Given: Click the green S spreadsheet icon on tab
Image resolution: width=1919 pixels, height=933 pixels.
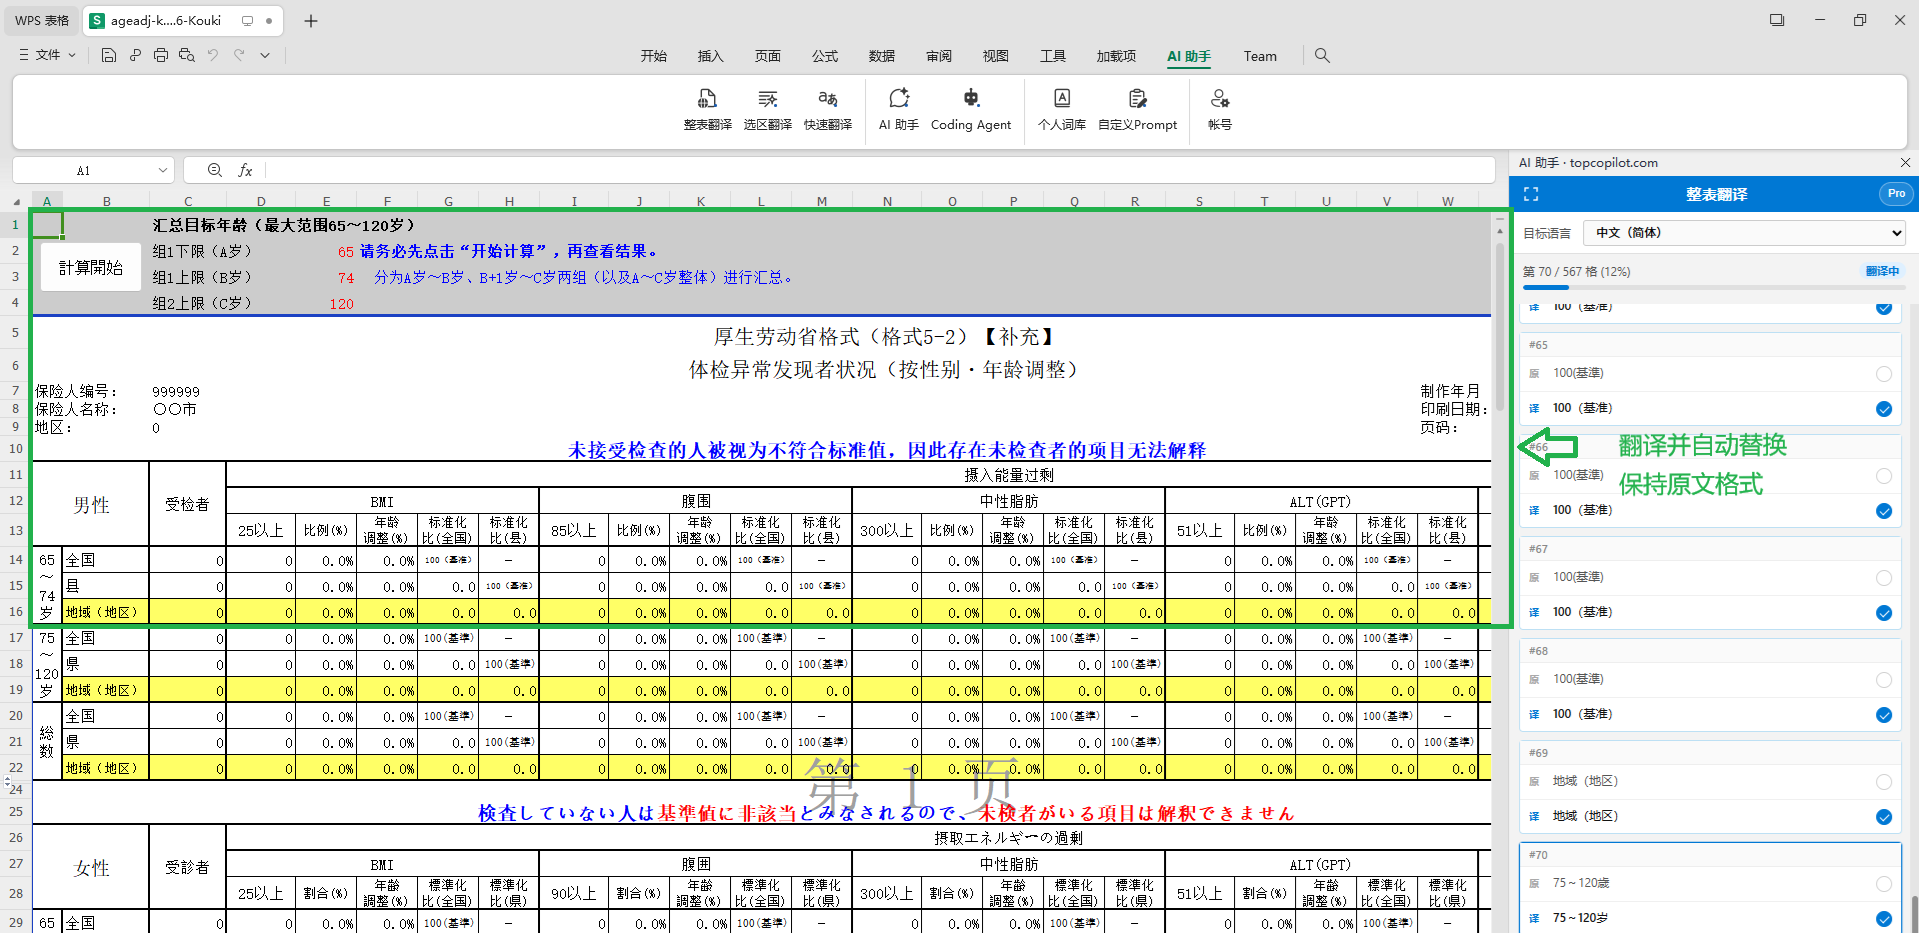Looking at the screenshot, I should pos(97,20).
